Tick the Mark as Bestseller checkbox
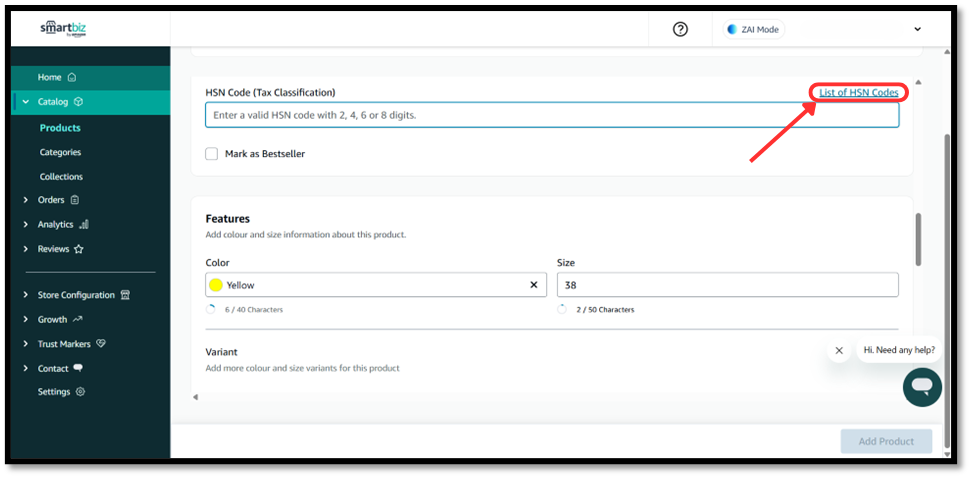This screenshot has width=970, height=477. 211,154
